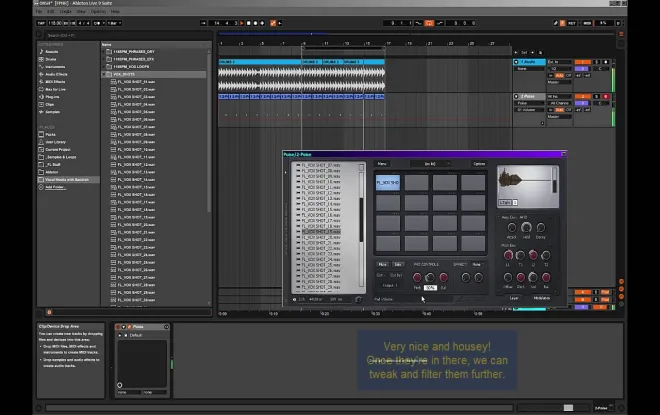660x415 pixels.
Task: Expand the 118BPM_VOX LOOPS folder
Action: point(104,67)
